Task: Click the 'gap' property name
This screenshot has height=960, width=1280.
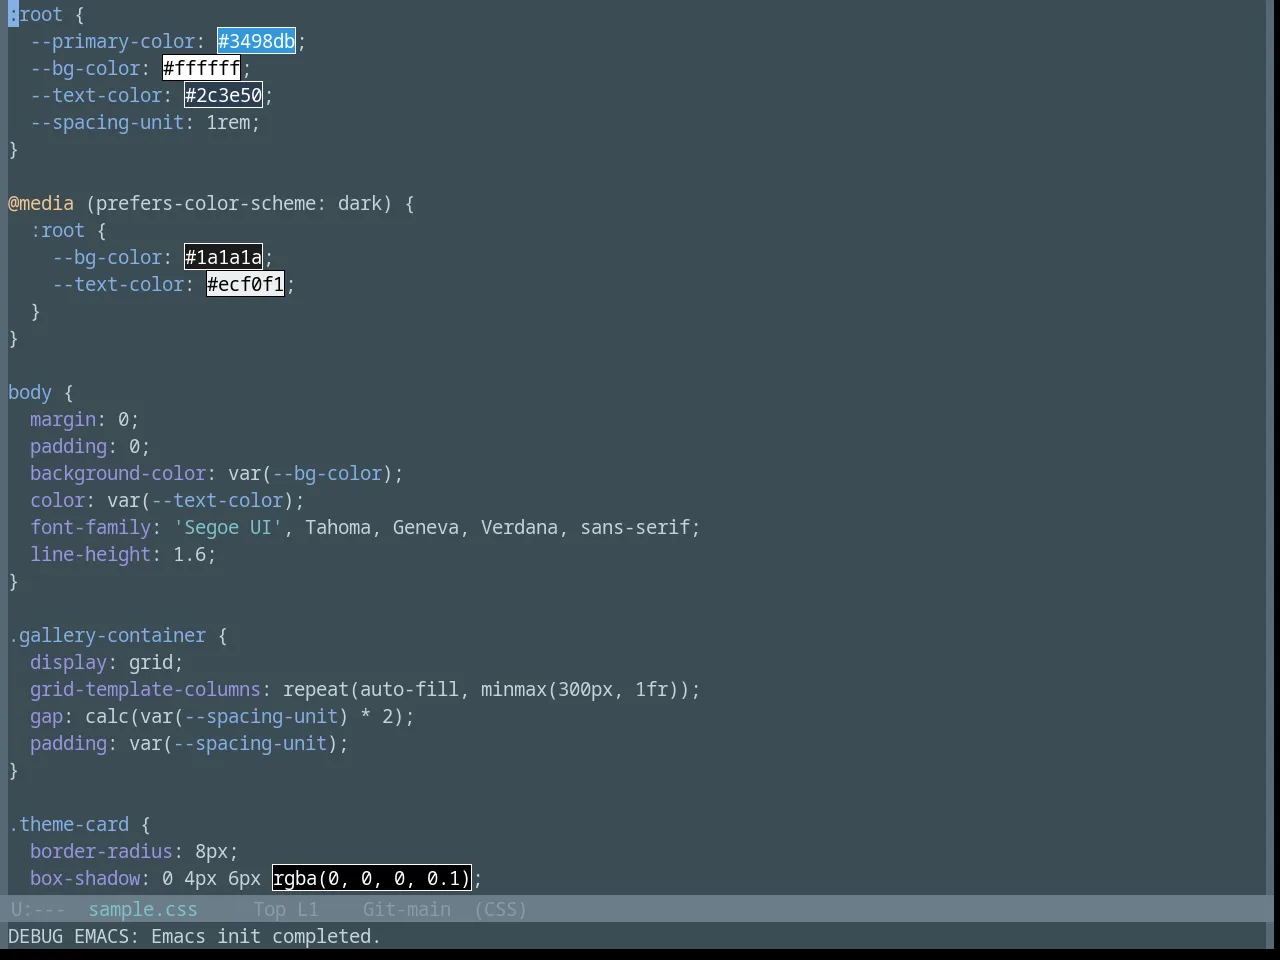Action: 46,716
